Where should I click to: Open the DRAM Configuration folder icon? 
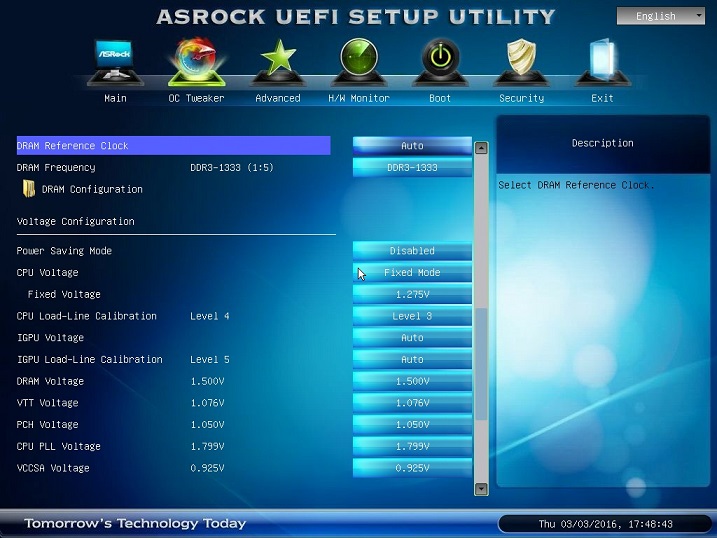pyautogui.click(x=29, y=188)
